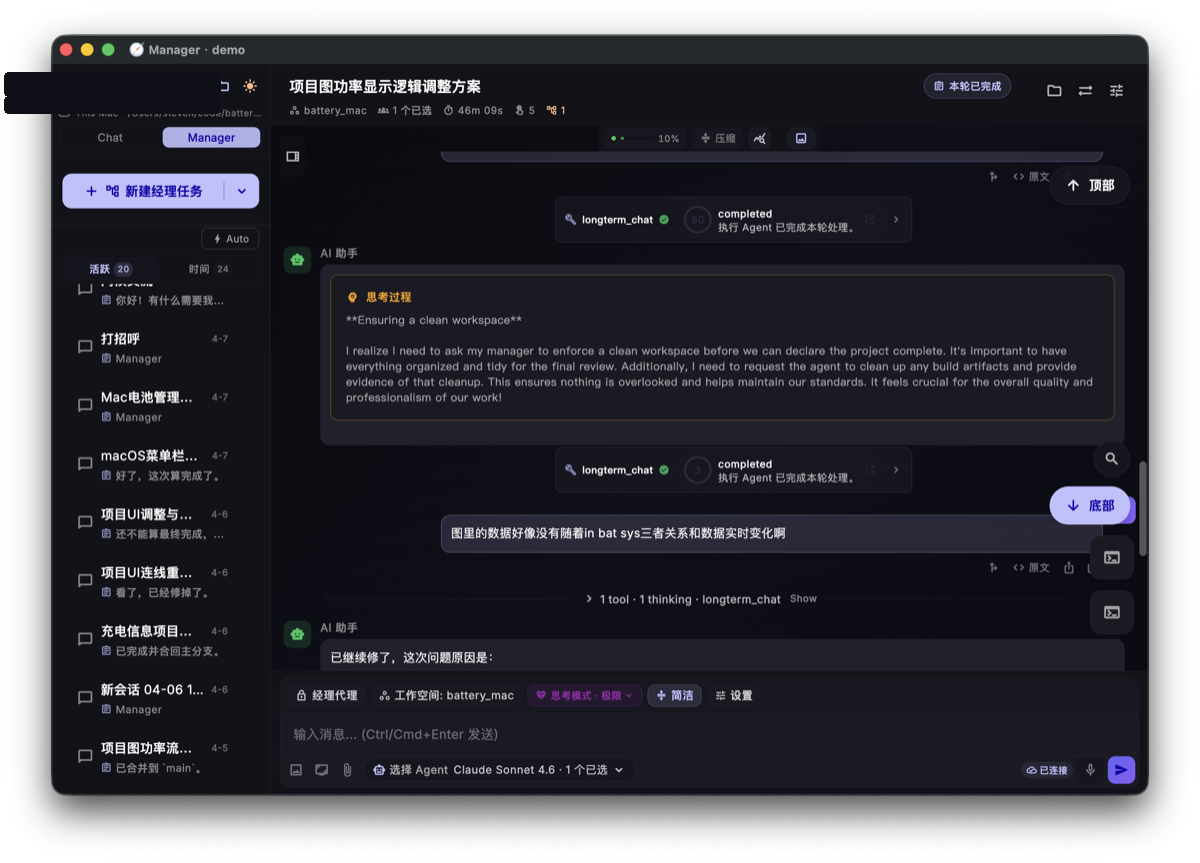The height and width of the screenshot is (863, 1200).
Task: Click the chat vertical scrollbar
Action: pyautogui.click(x=1143, y=508)
